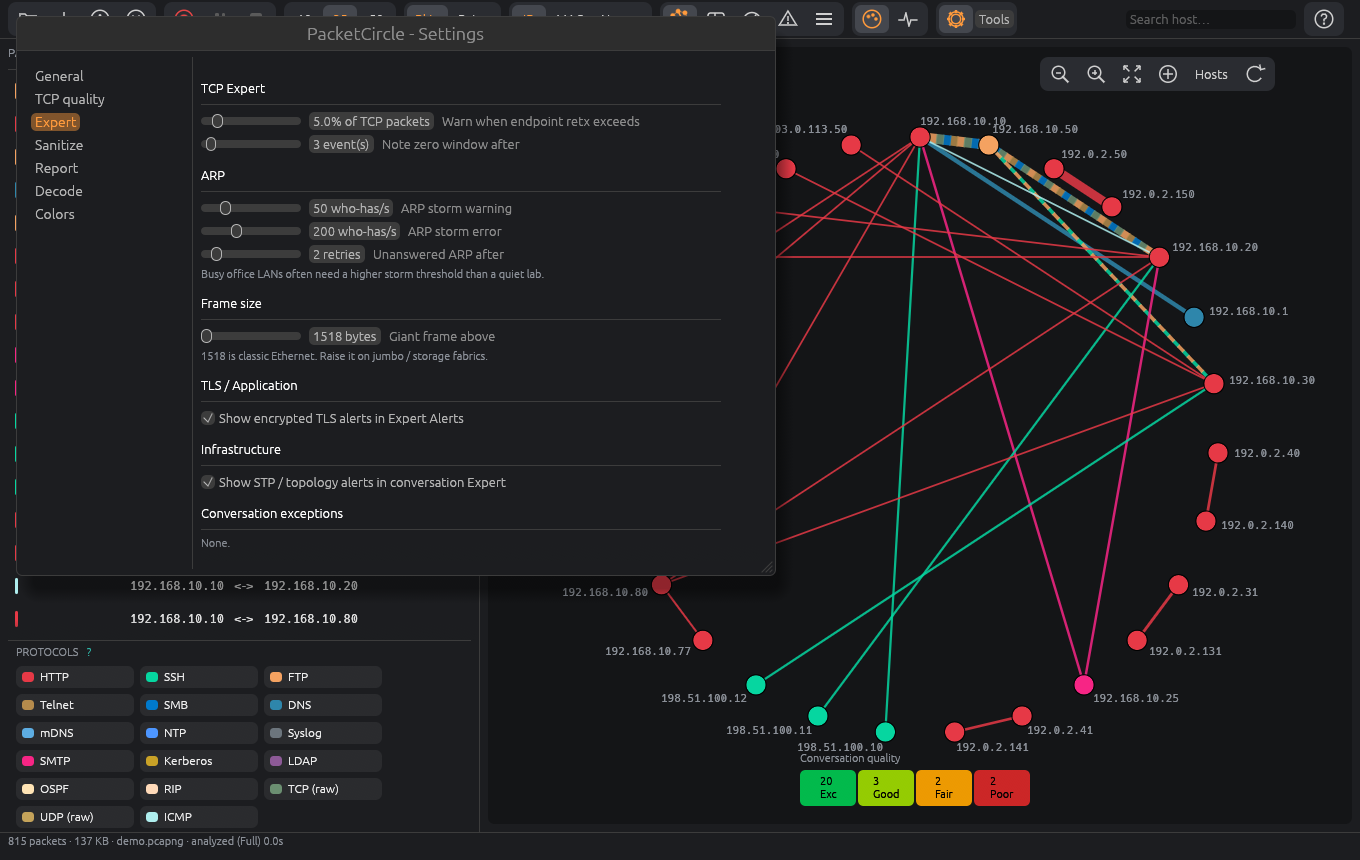Click the circled plus icon beside Hosts
Viewport: 1360px width, 860px height.
1167,74
